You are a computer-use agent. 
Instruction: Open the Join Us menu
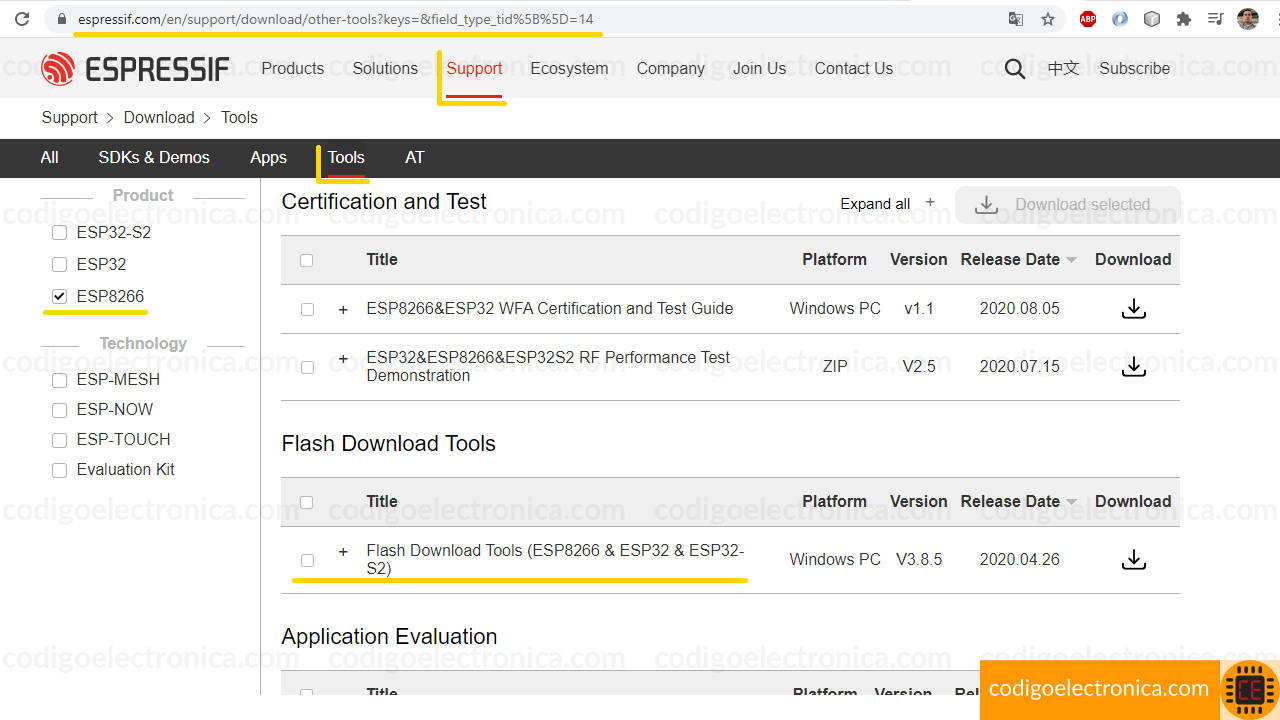tap(759, 68)
